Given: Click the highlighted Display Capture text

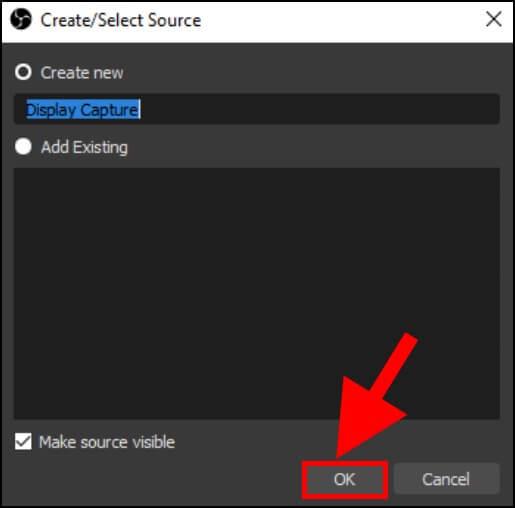Looking at the screenshot, I should (x=83, y=109).
